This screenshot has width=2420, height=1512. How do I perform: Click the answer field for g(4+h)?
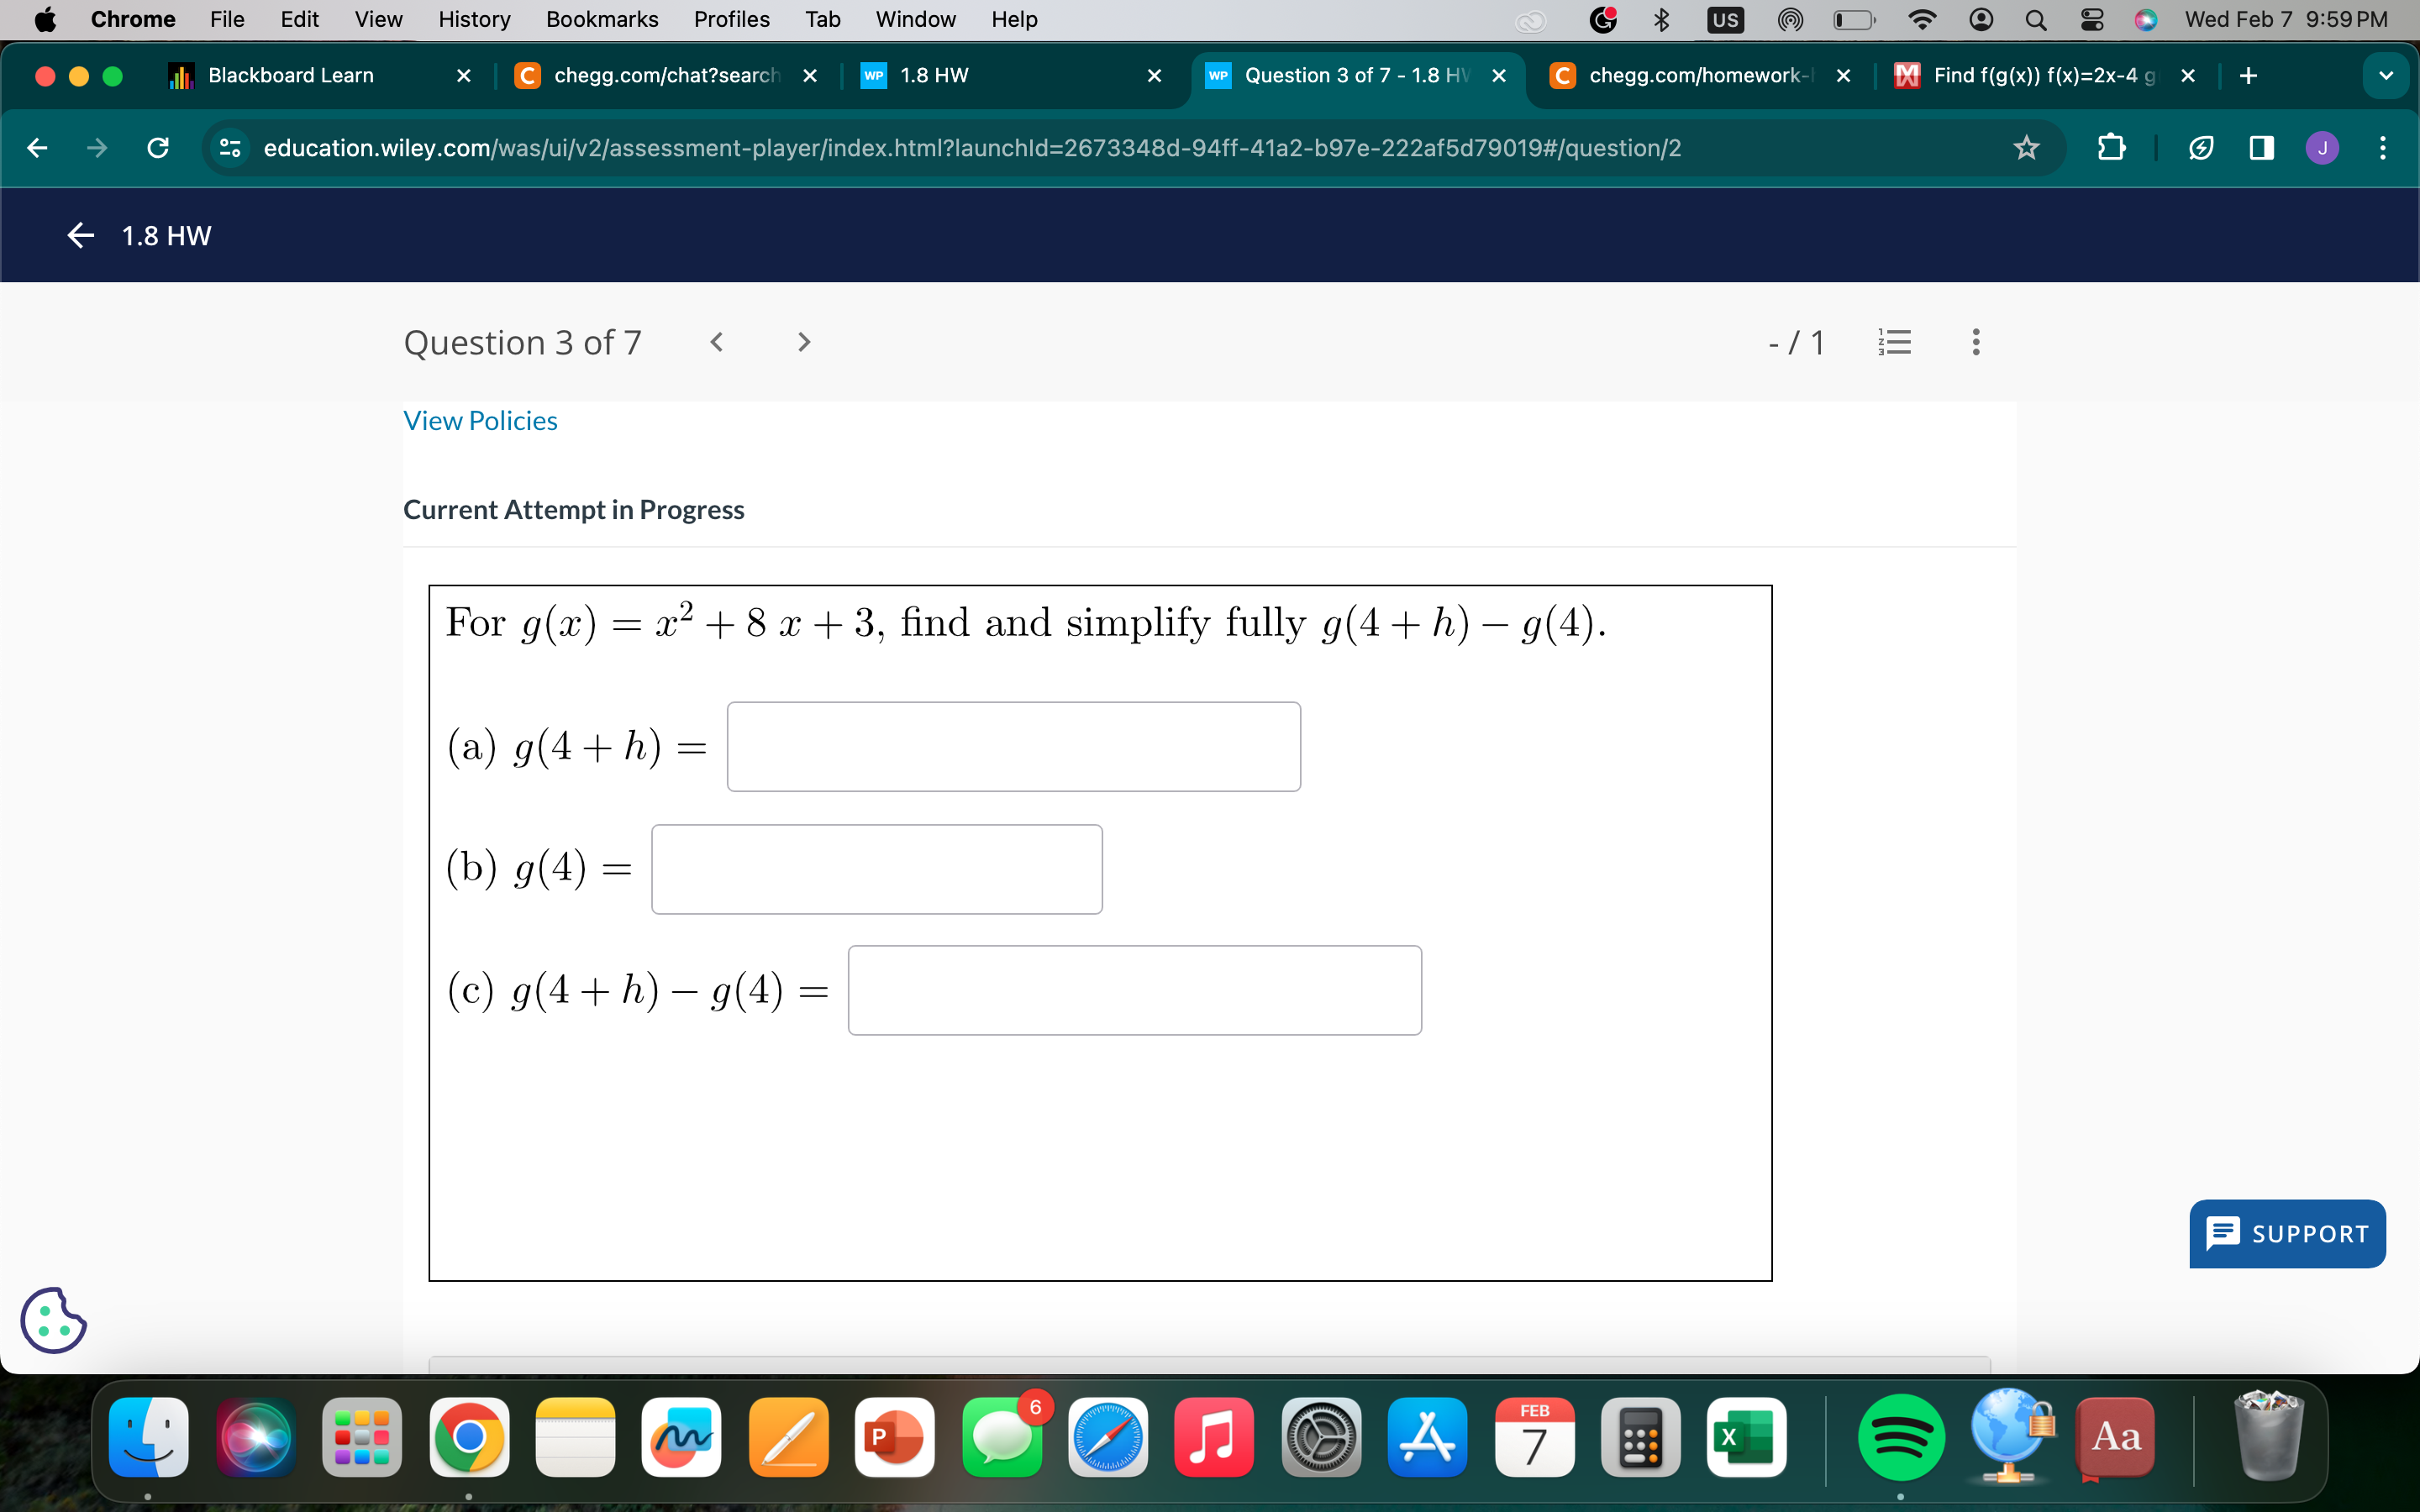(1013, 746)
